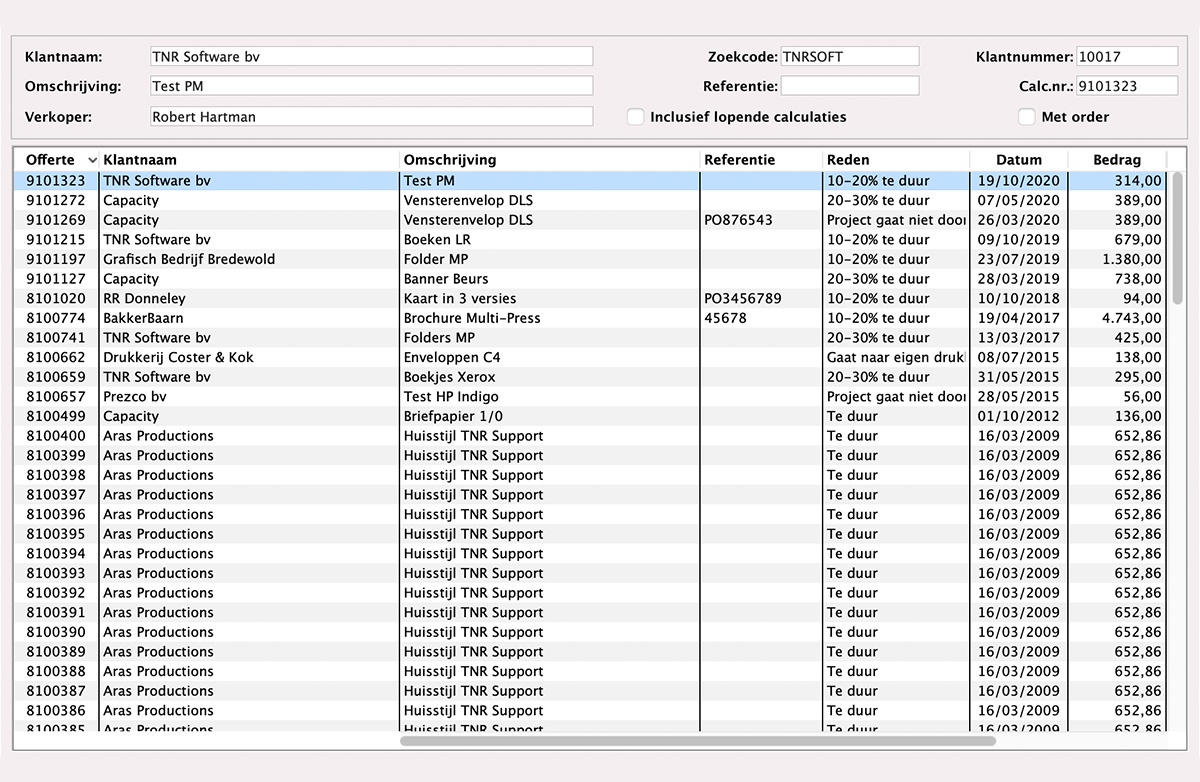This screenshot has width=1200, height=782.
Task: Click date 19/10/2020
Action: [x=1018, y=181]
